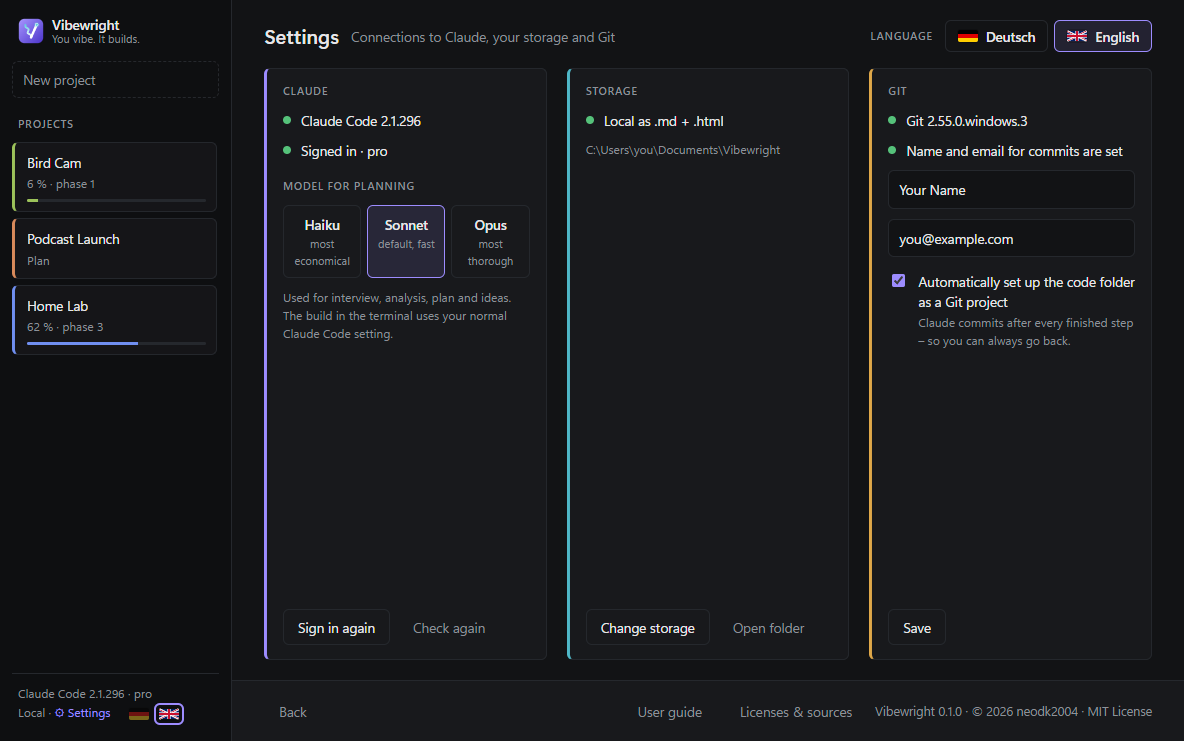1184x741 pixels.
Task: Click the green dot beside Local storage status
Action: (590, 120)
